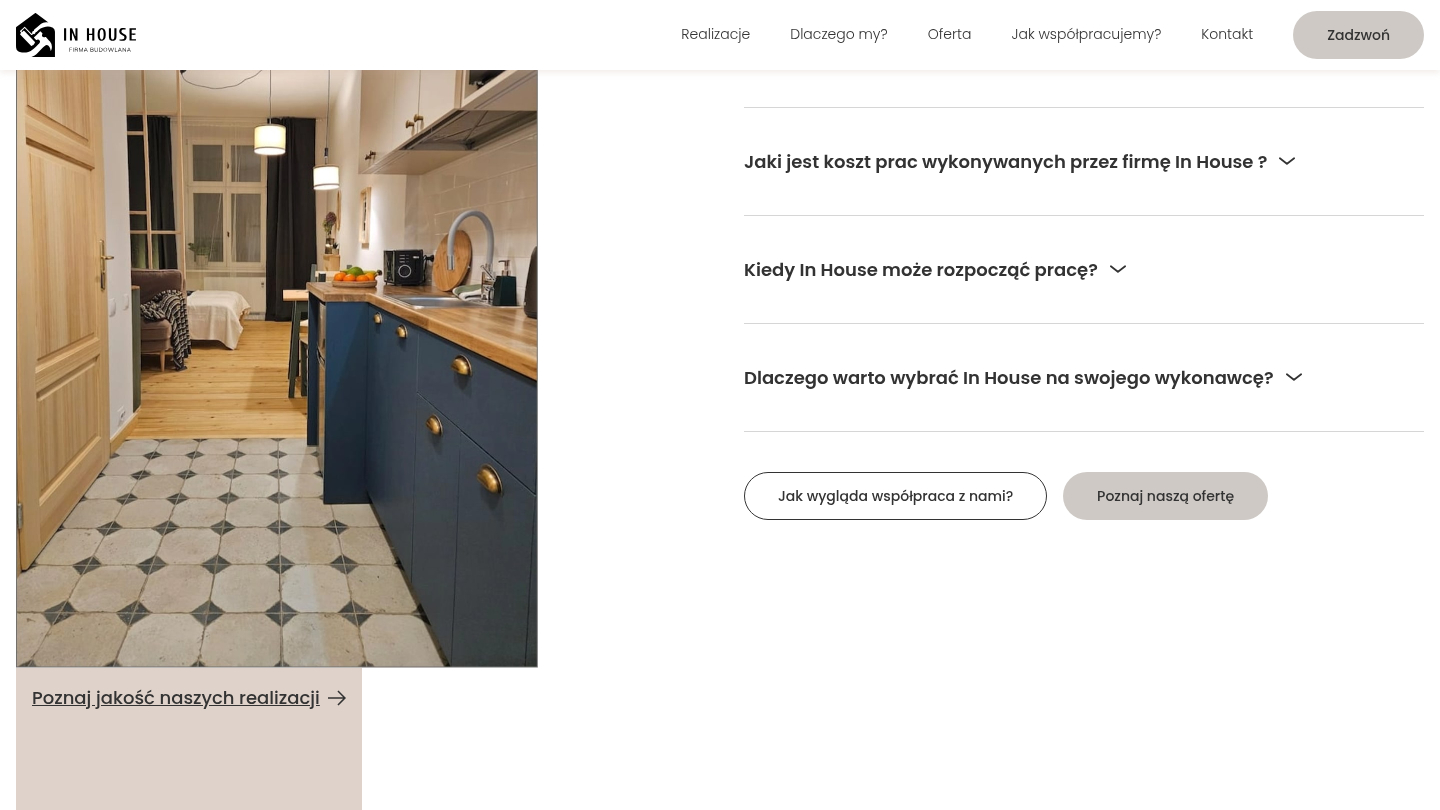Open the Realizacje menu item
The width and height of the screenshot is (1440, 810).
[715, 34]
